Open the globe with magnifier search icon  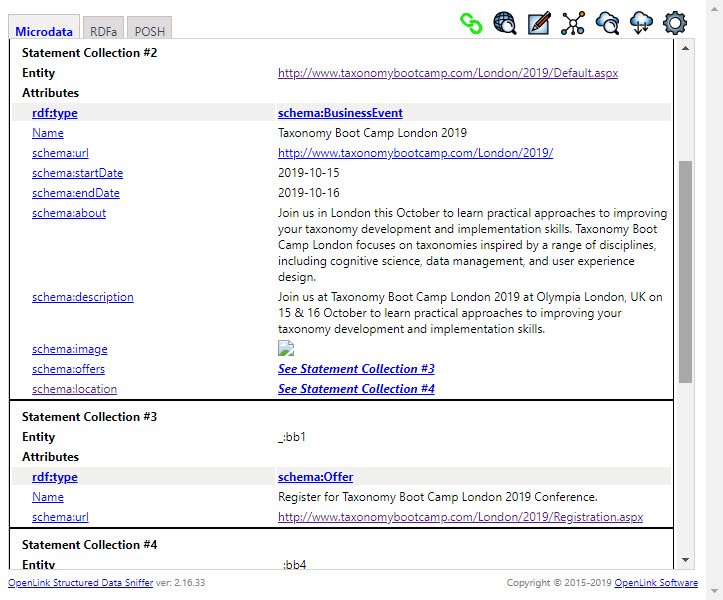click(505, 23)
